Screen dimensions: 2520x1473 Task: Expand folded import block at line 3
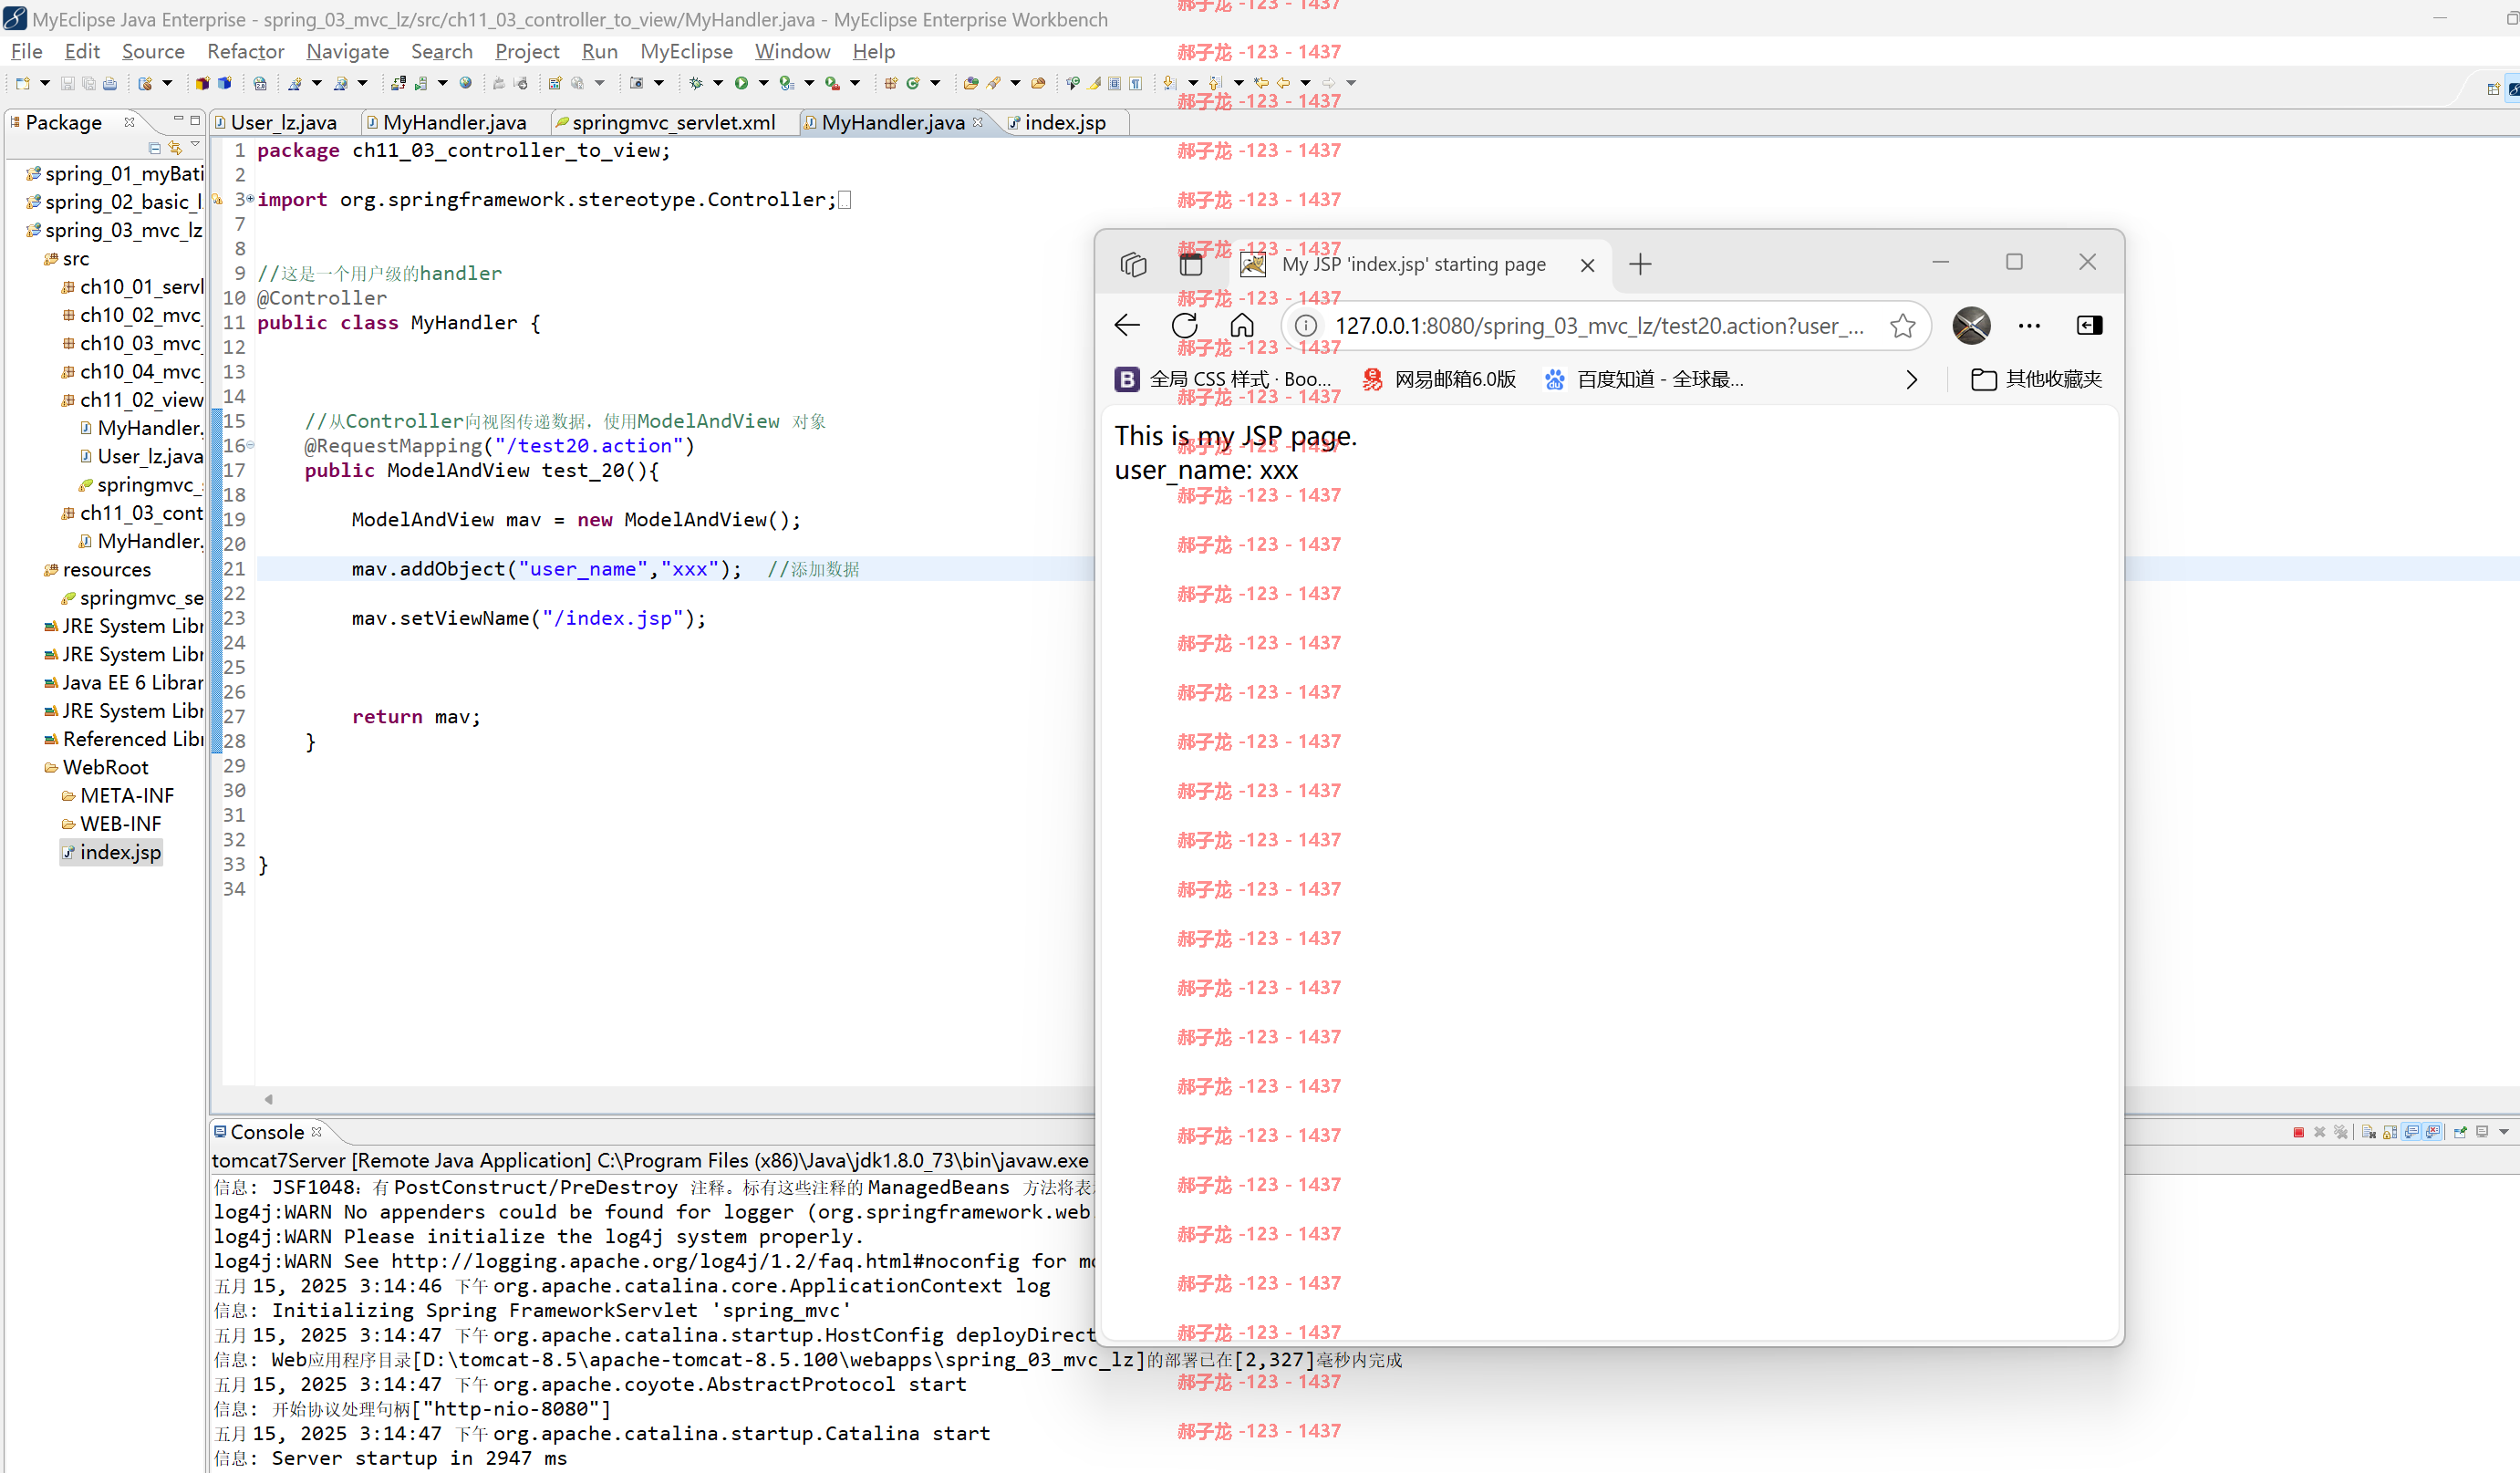coord(250,199)
